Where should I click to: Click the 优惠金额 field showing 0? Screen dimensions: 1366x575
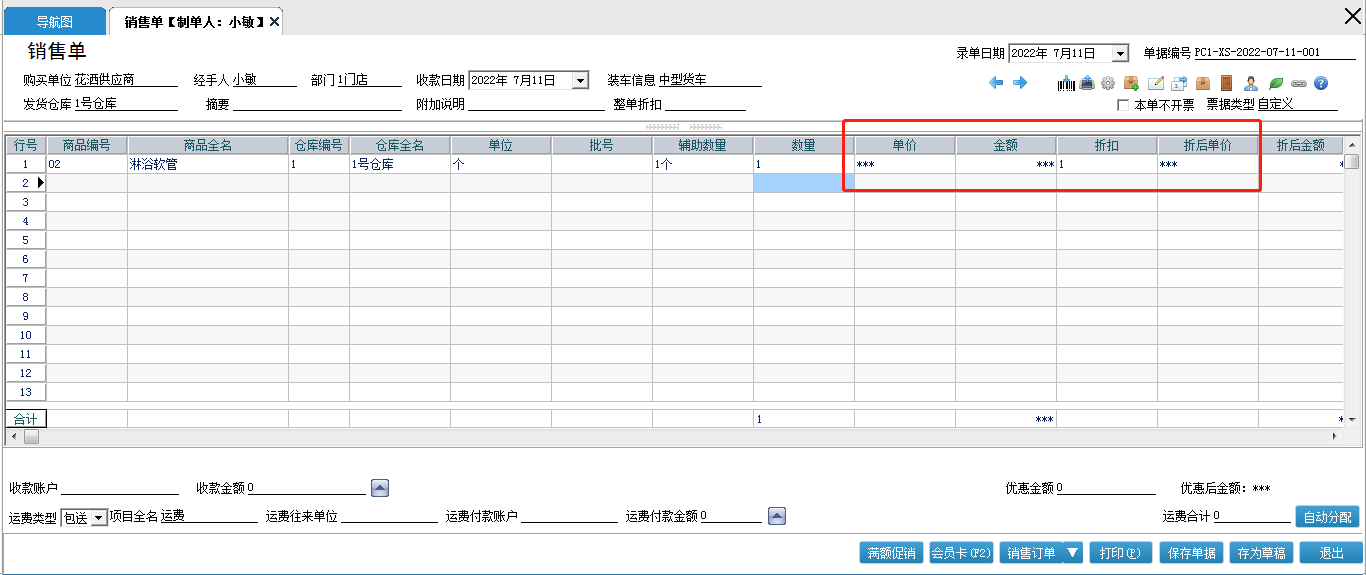tap(1106, 488)
